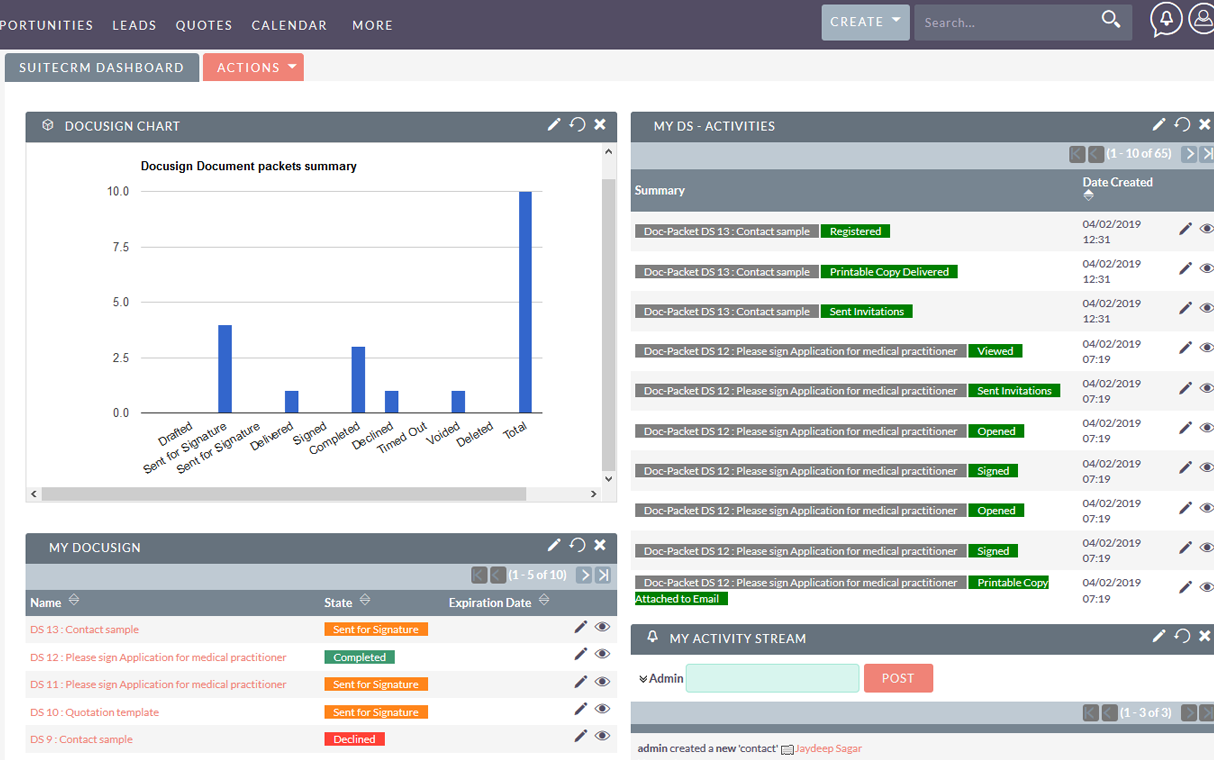Jump to last page in My Docusign
Image resolution: width=1214 pixels, height=760 pixels.
(604, 575)
